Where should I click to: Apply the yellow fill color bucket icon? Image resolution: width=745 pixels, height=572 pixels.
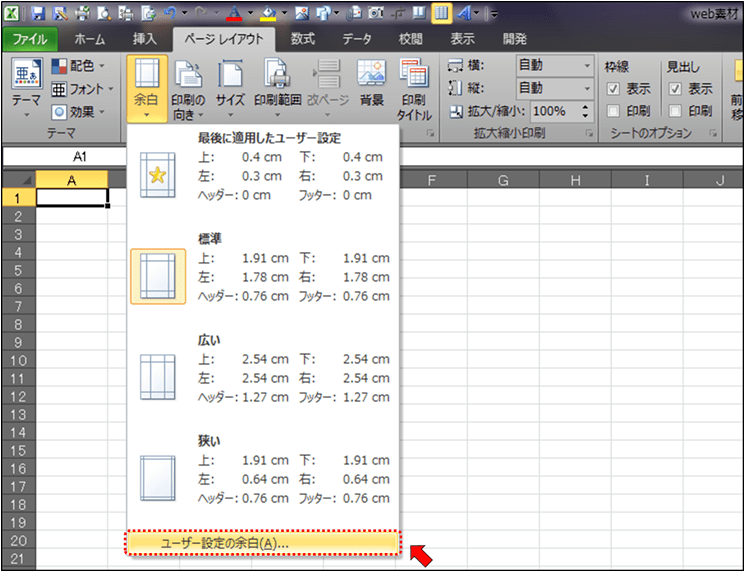[269, 14]
